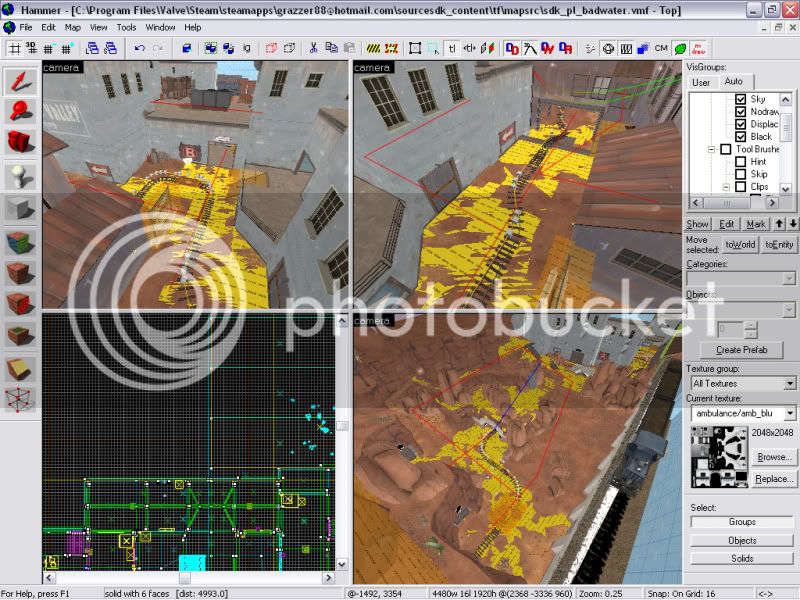
Task: Select the Camera tool
Action: coord(20,142)
